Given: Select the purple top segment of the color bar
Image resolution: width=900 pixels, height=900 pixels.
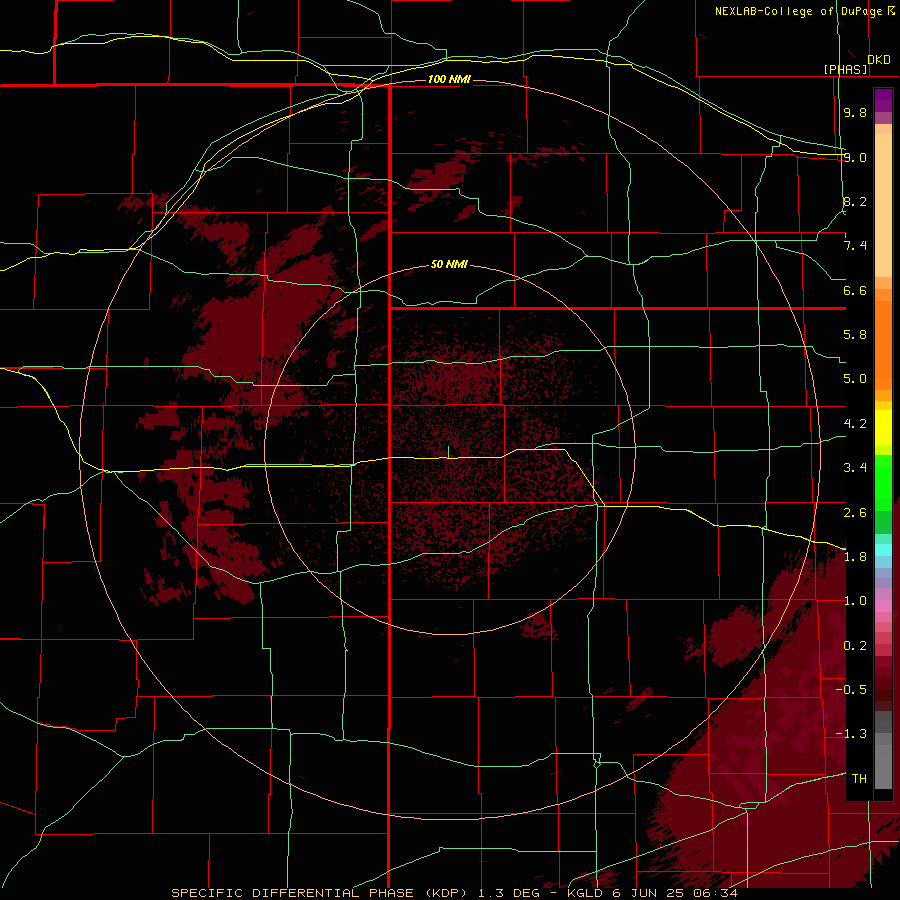Looking at the screenshot, I should (883, 100).
